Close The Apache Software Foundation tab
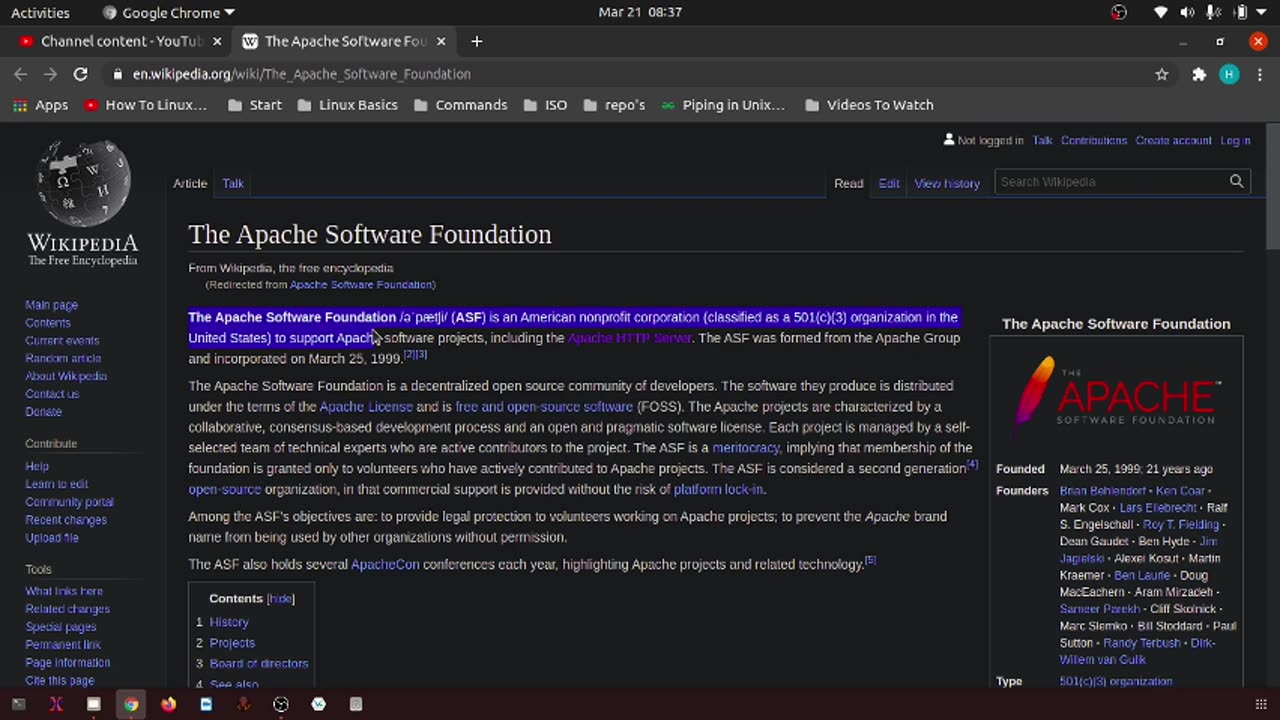This screenshot has height=720, width=1280. click(441, 41)
